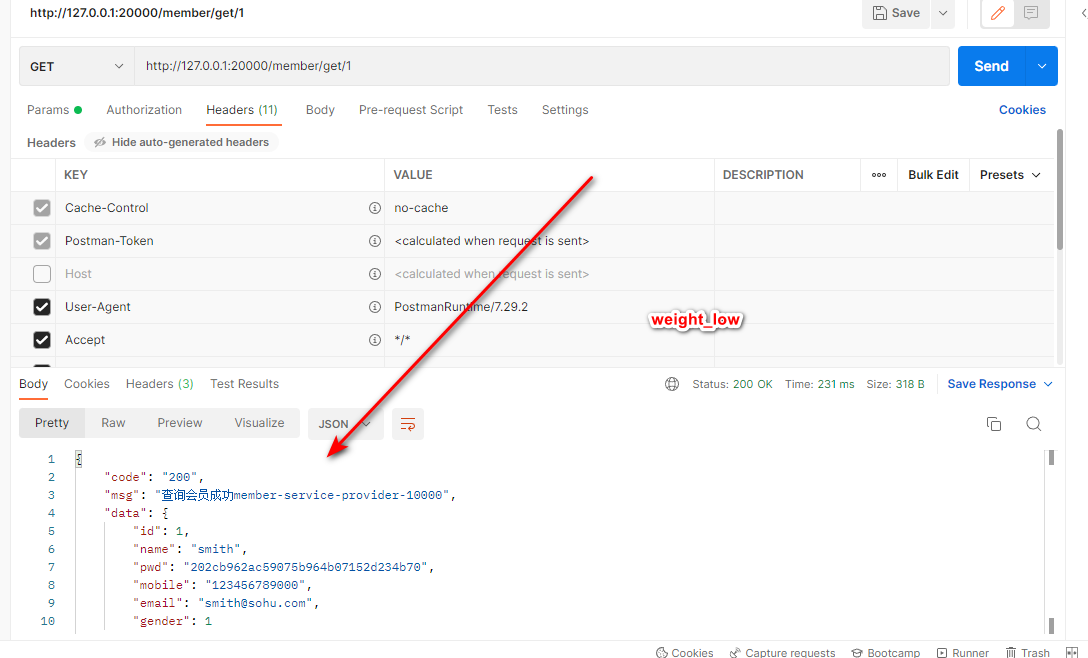This screenshot has width=1088, height=658.
Task: Toggle line wrap in response body
Action: pos(408,424)
